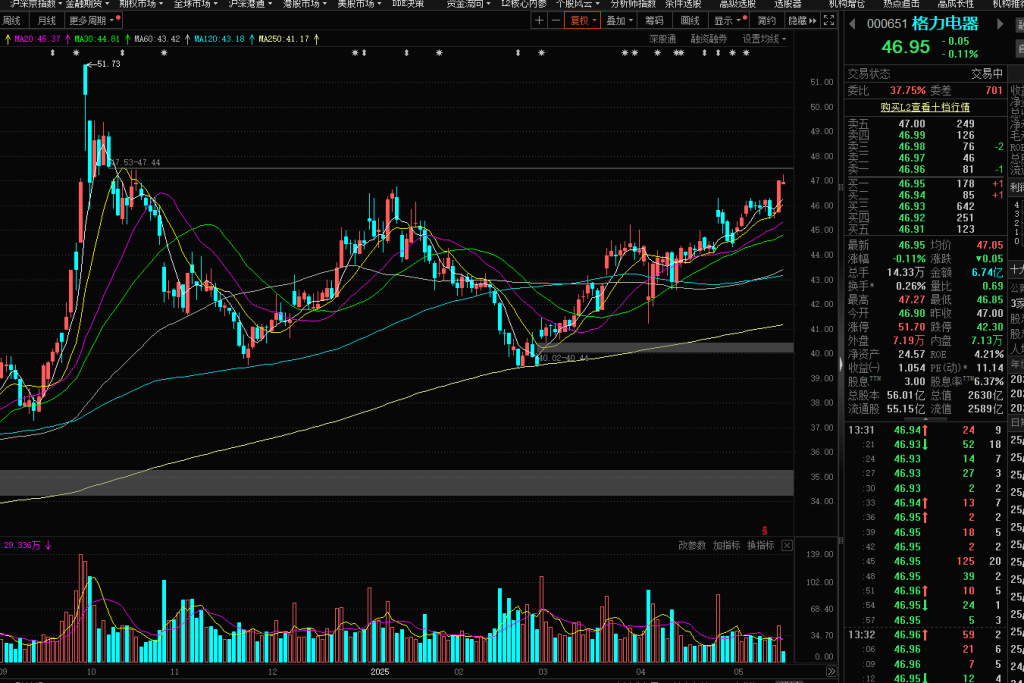Select MA30:44.81 indicator label

[x=97, y=39]
